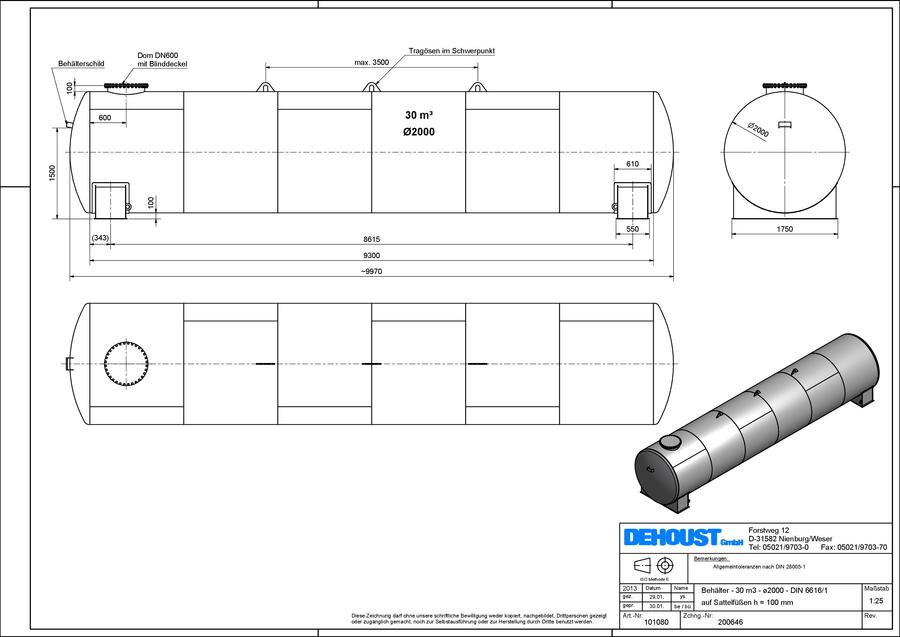Click the 'Diese Zeichnung darf ohne...' copyright notice

click(x=479, y=619)
